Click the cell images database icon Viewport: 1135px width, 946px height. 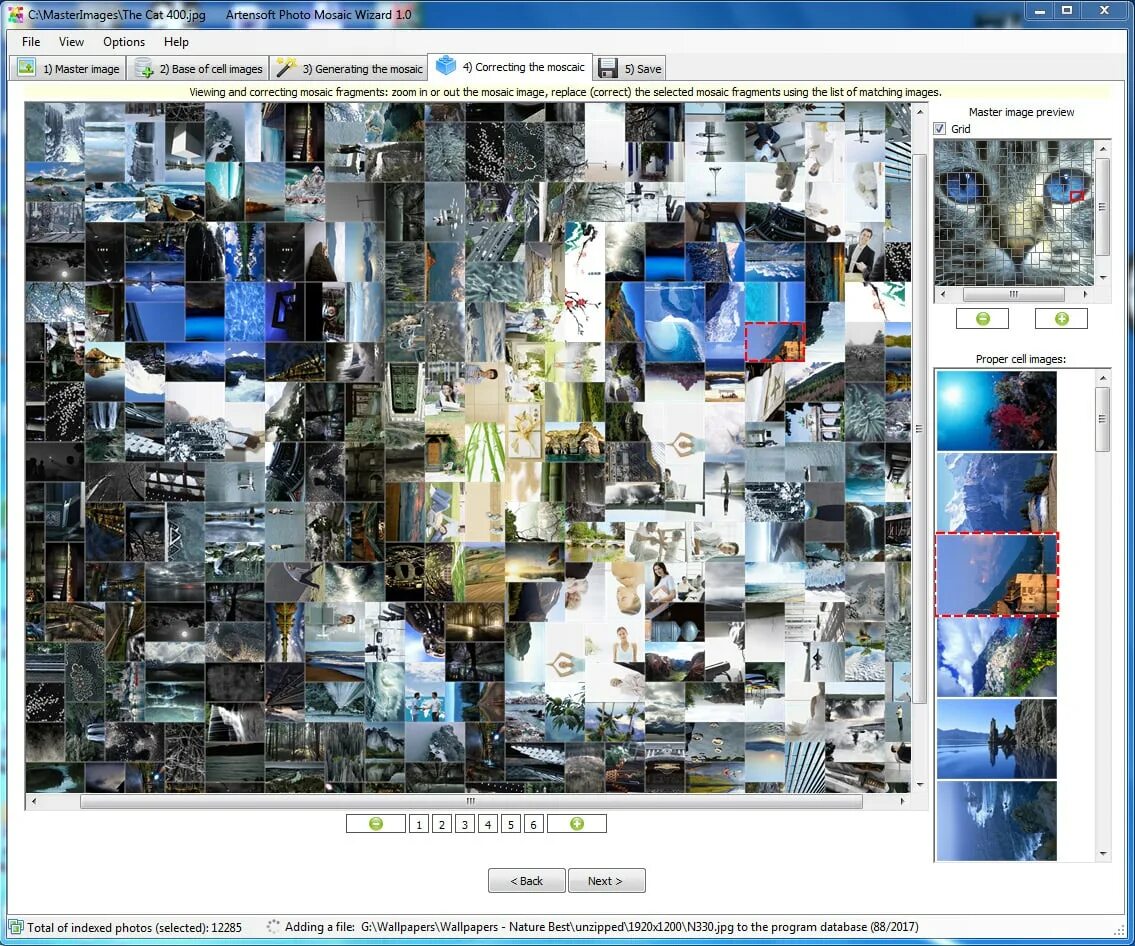(x=144, y=69)
